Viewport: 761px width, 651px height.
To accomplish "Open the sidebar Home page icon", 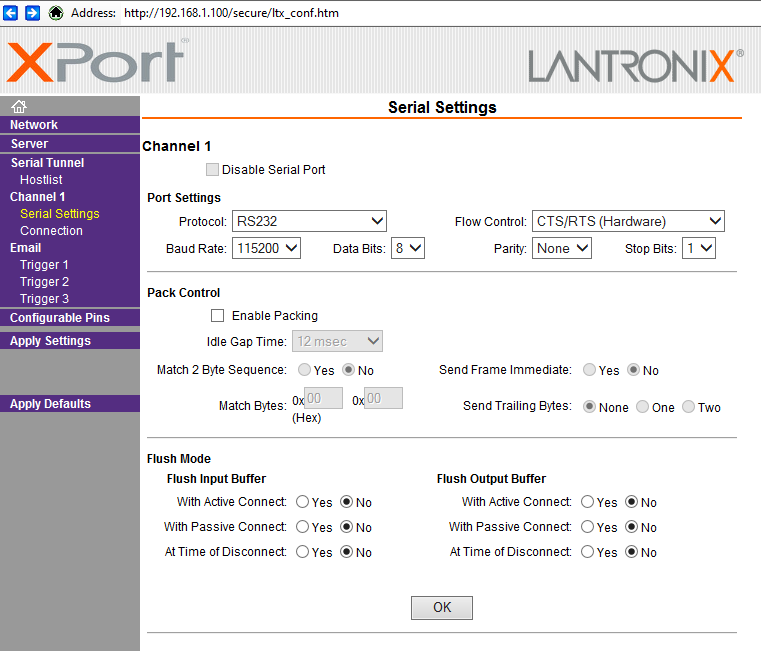I will 19,106.
